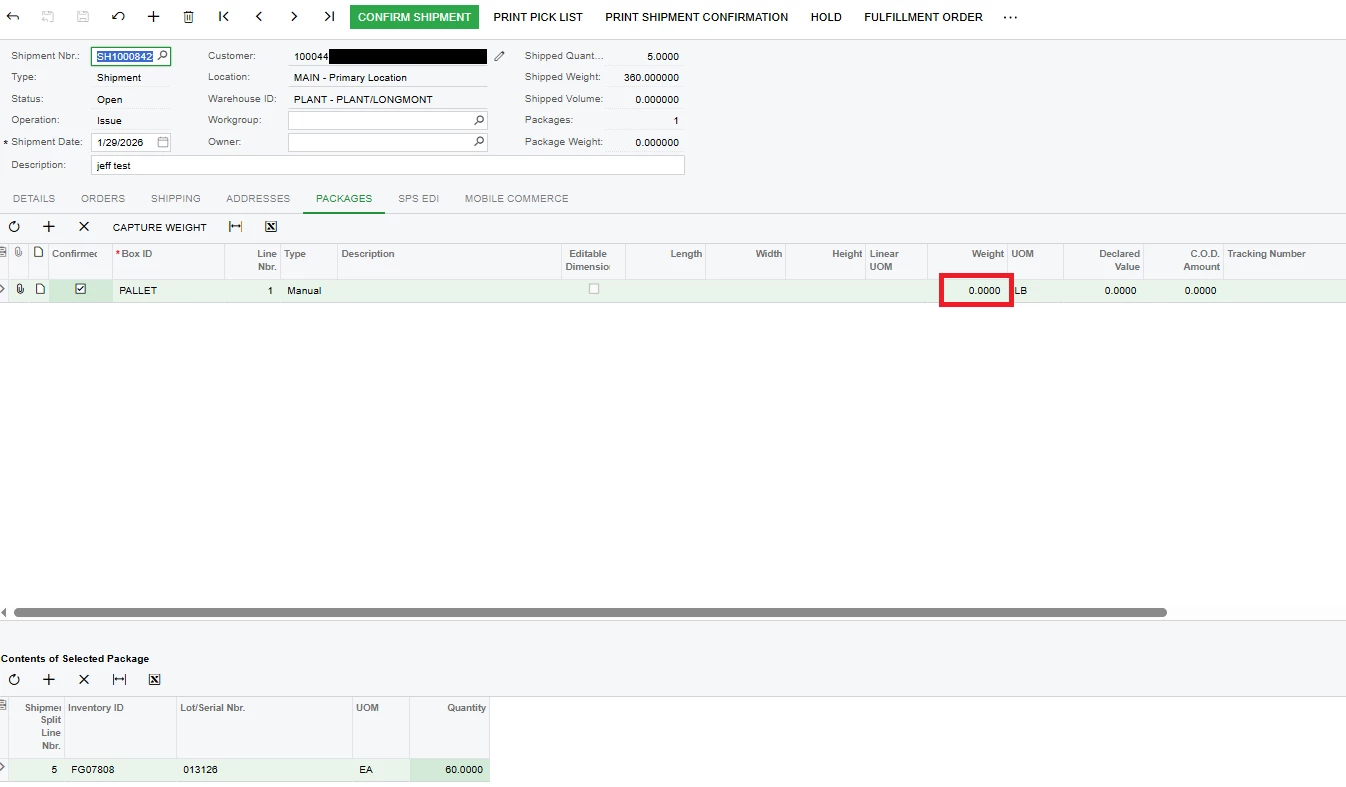Open the Shipment Nbr lookup magnifier

pos(162,56)
